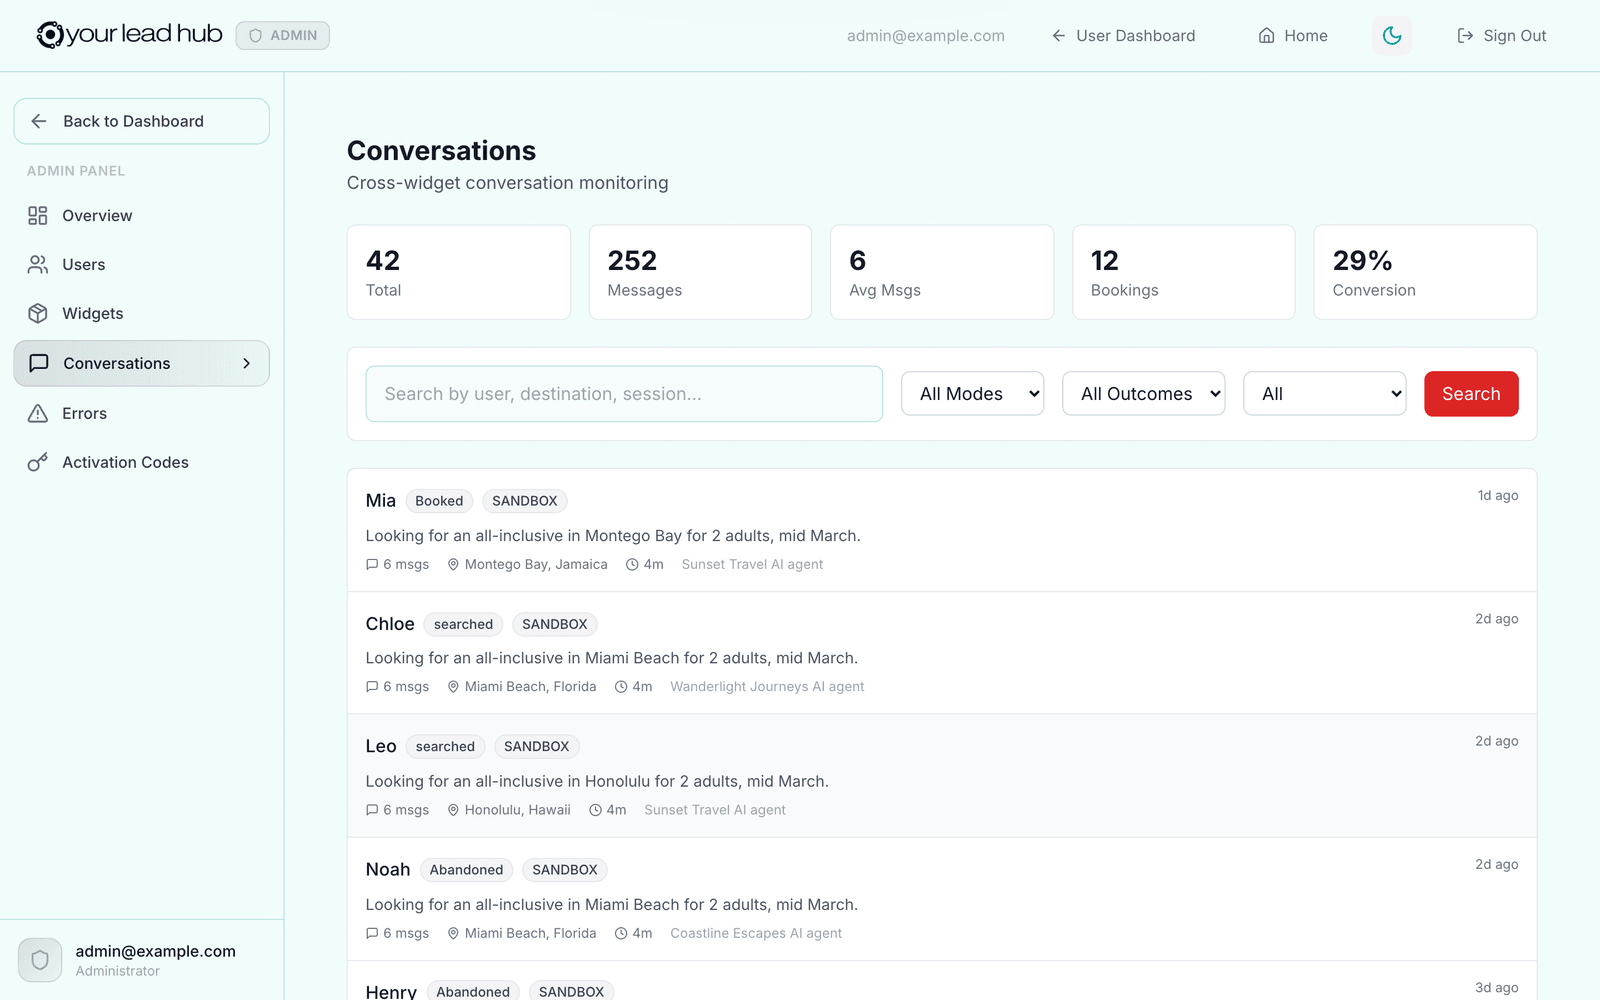
Task: Click the Montego Bay, Jamaica location pin icon
Action: [x=453, y=565]
